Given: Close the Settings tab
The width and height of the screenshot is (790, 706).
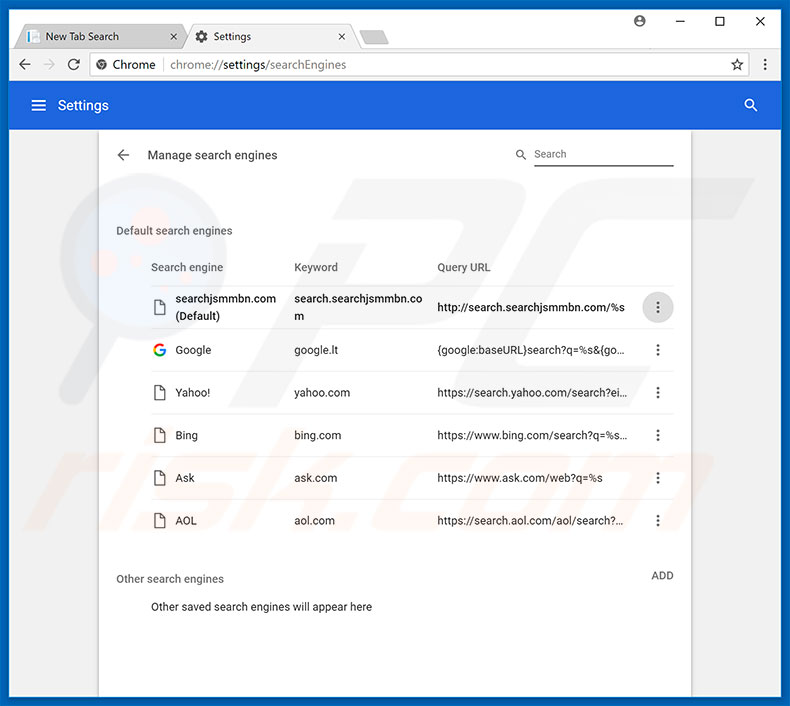Looking at the screenshot, I should coord(342,36).
